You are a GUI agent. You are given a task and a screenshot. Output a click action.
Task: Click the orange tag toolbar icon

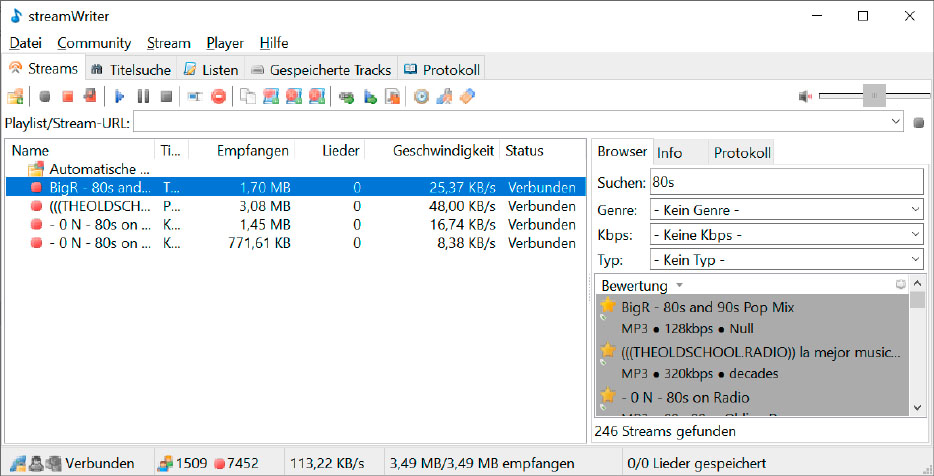[468, 97]
